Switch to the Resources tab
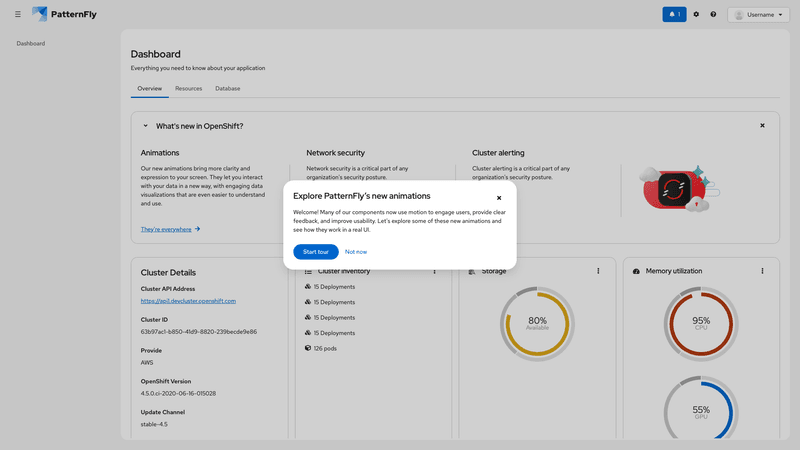The height and width of the screenshot is (450, 800). (x=188, y=89)
